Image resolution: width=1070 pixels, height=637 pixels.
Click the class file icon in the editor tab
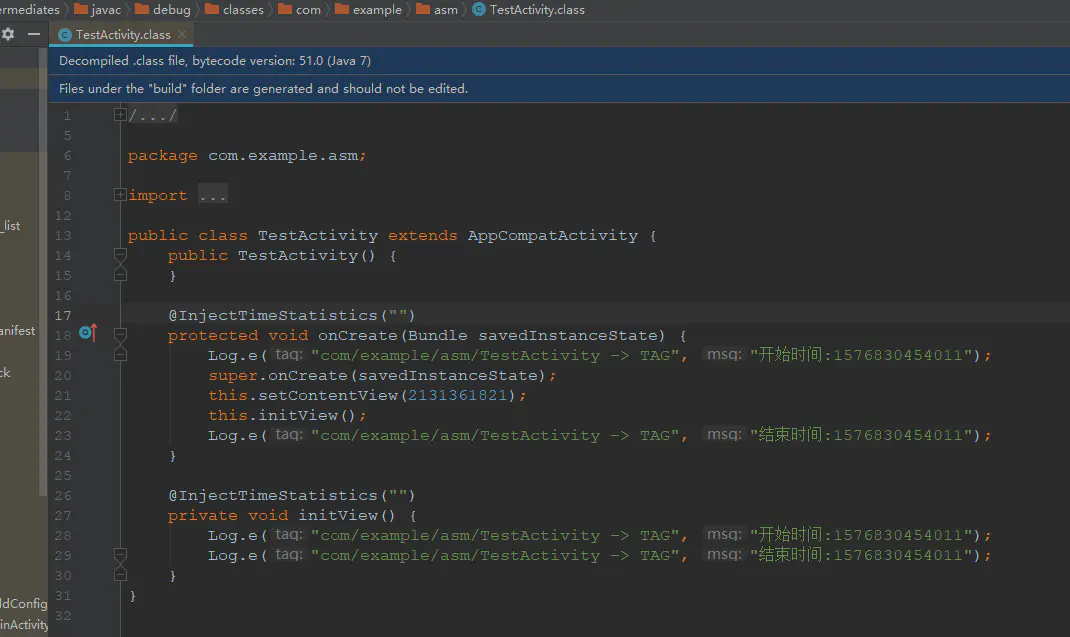coord(65,35)
